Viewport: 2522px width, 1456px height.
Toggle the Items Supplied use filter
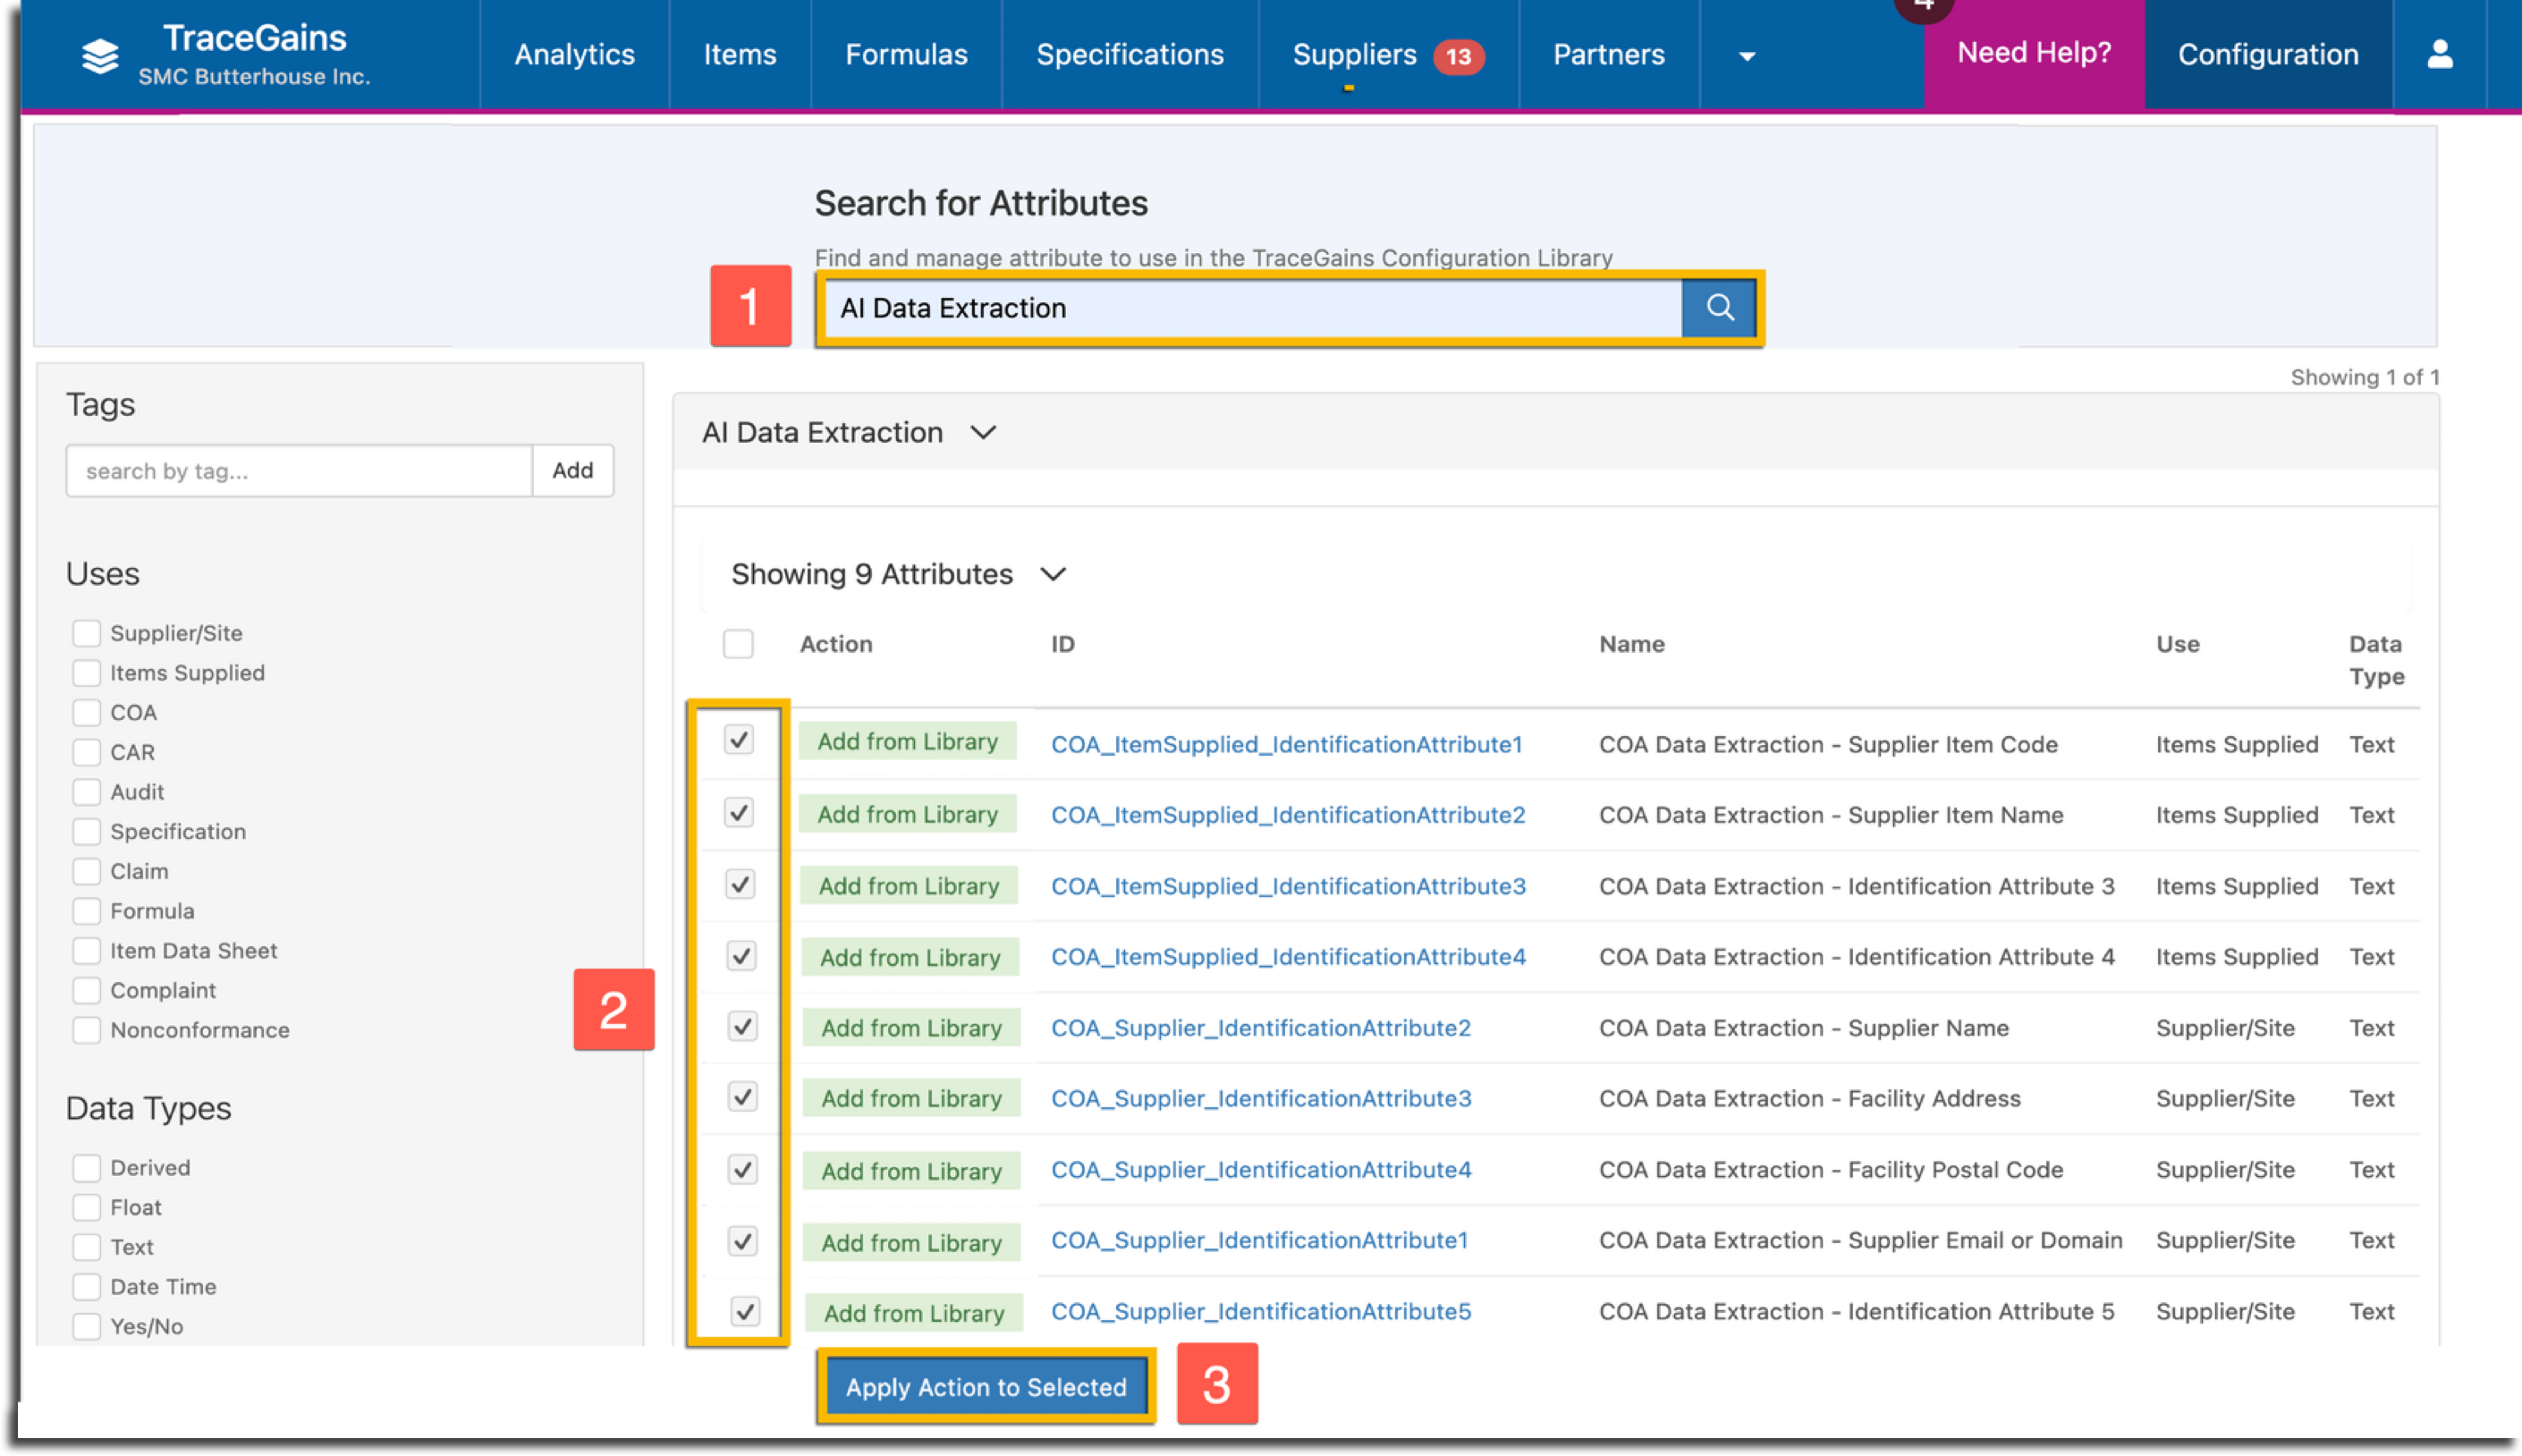(x=87, y=673)
